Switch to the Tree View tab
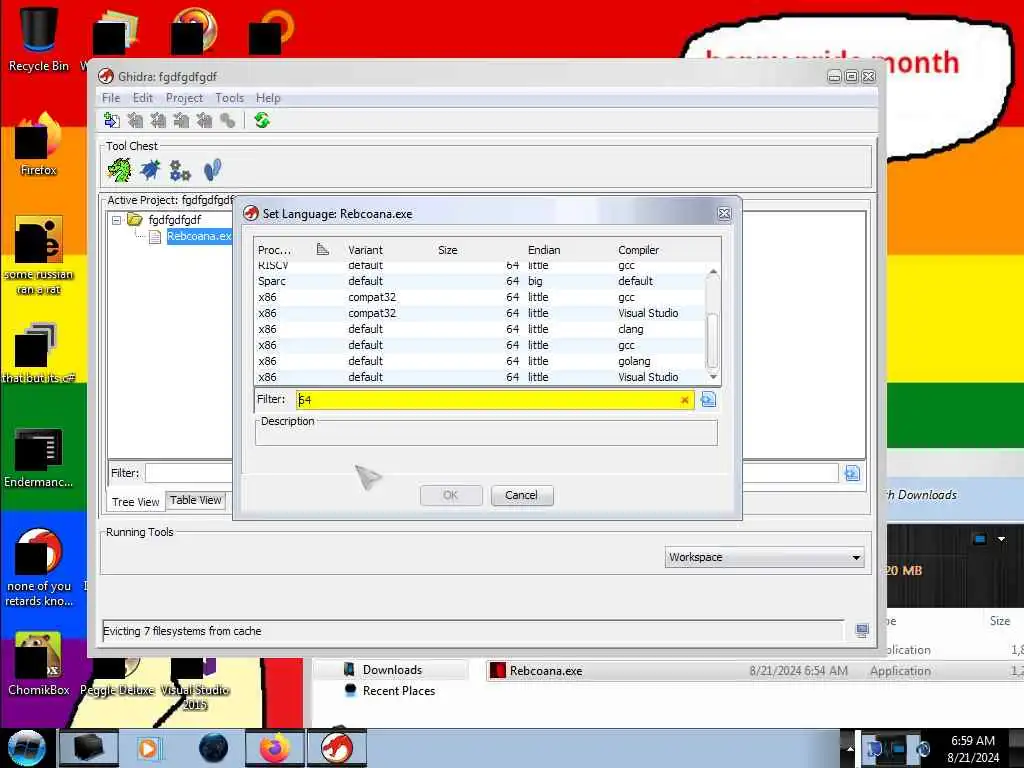The width and height of the screenshot is (1024, 768). [135, 502]
